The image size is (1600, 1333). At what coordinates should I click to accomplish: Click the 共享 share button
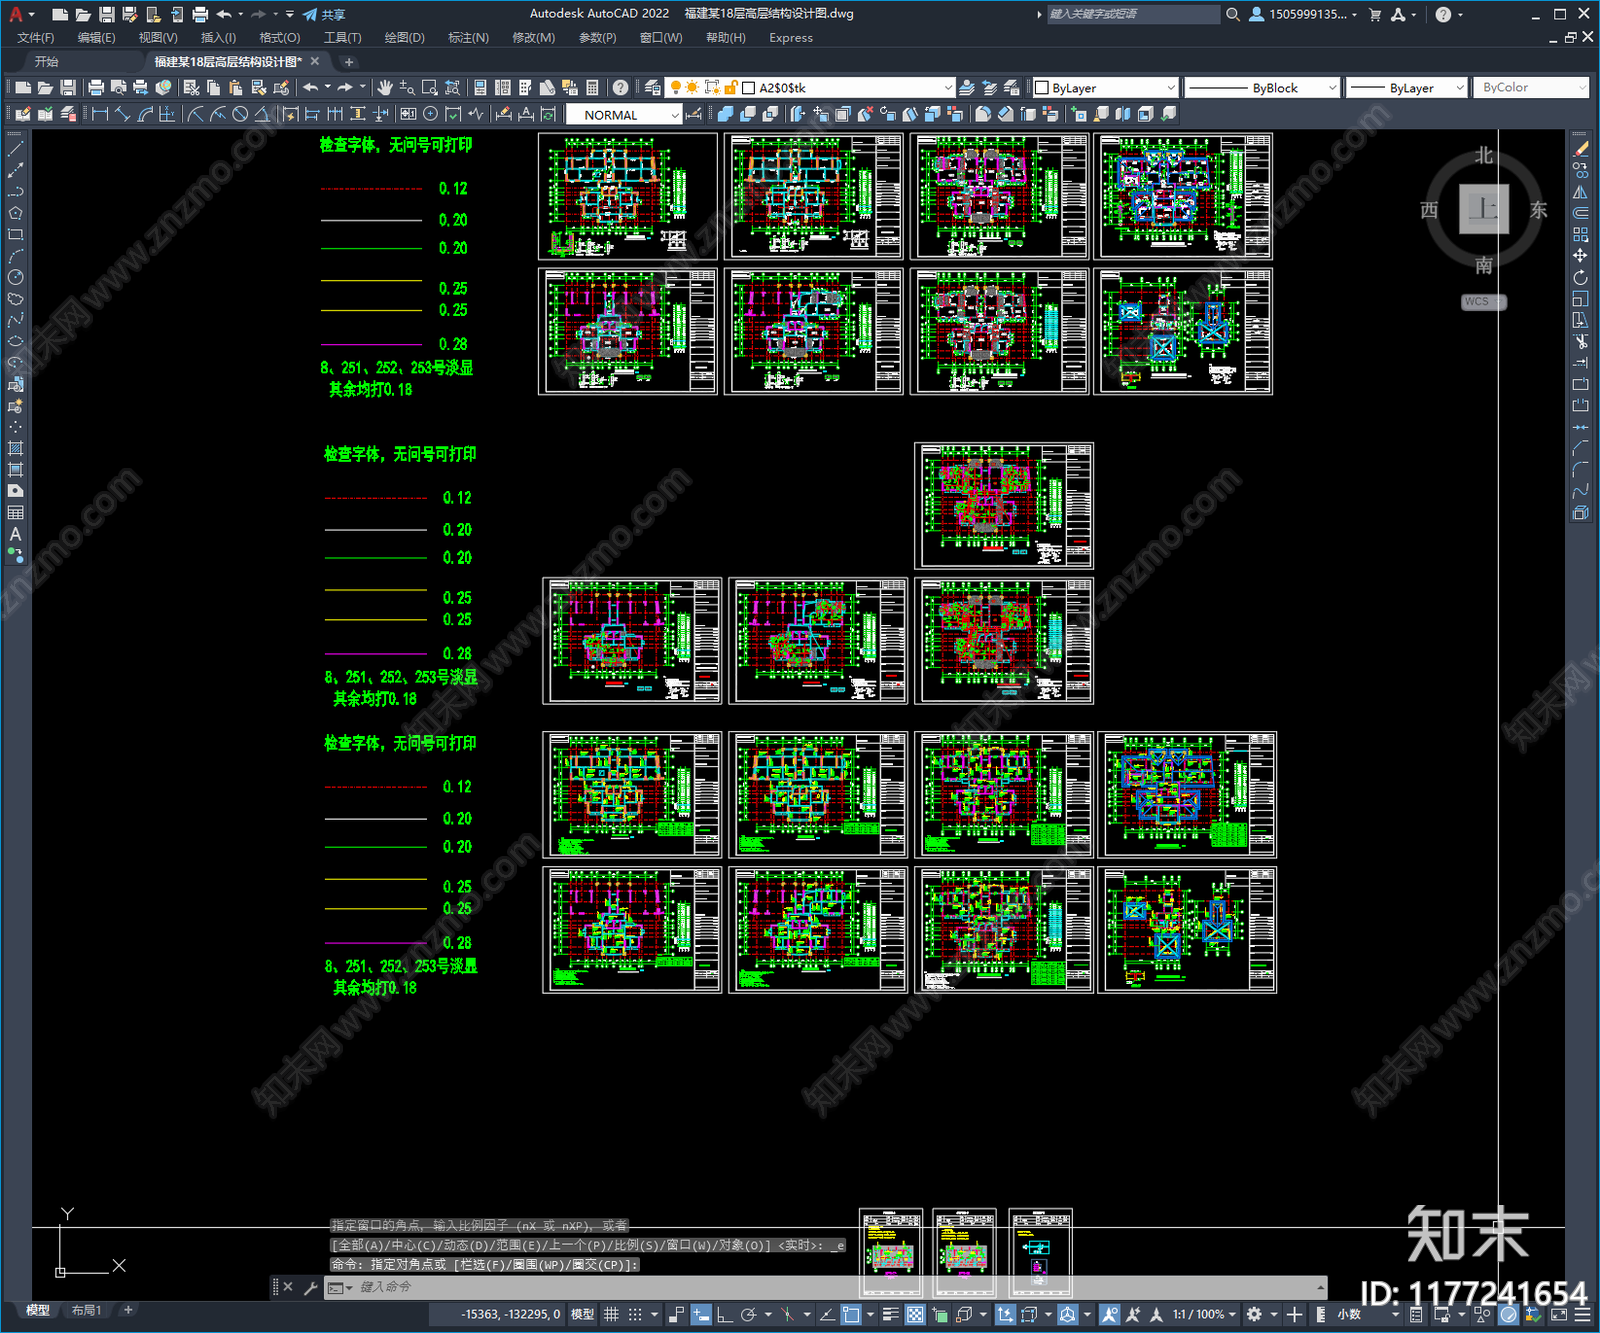324,14
